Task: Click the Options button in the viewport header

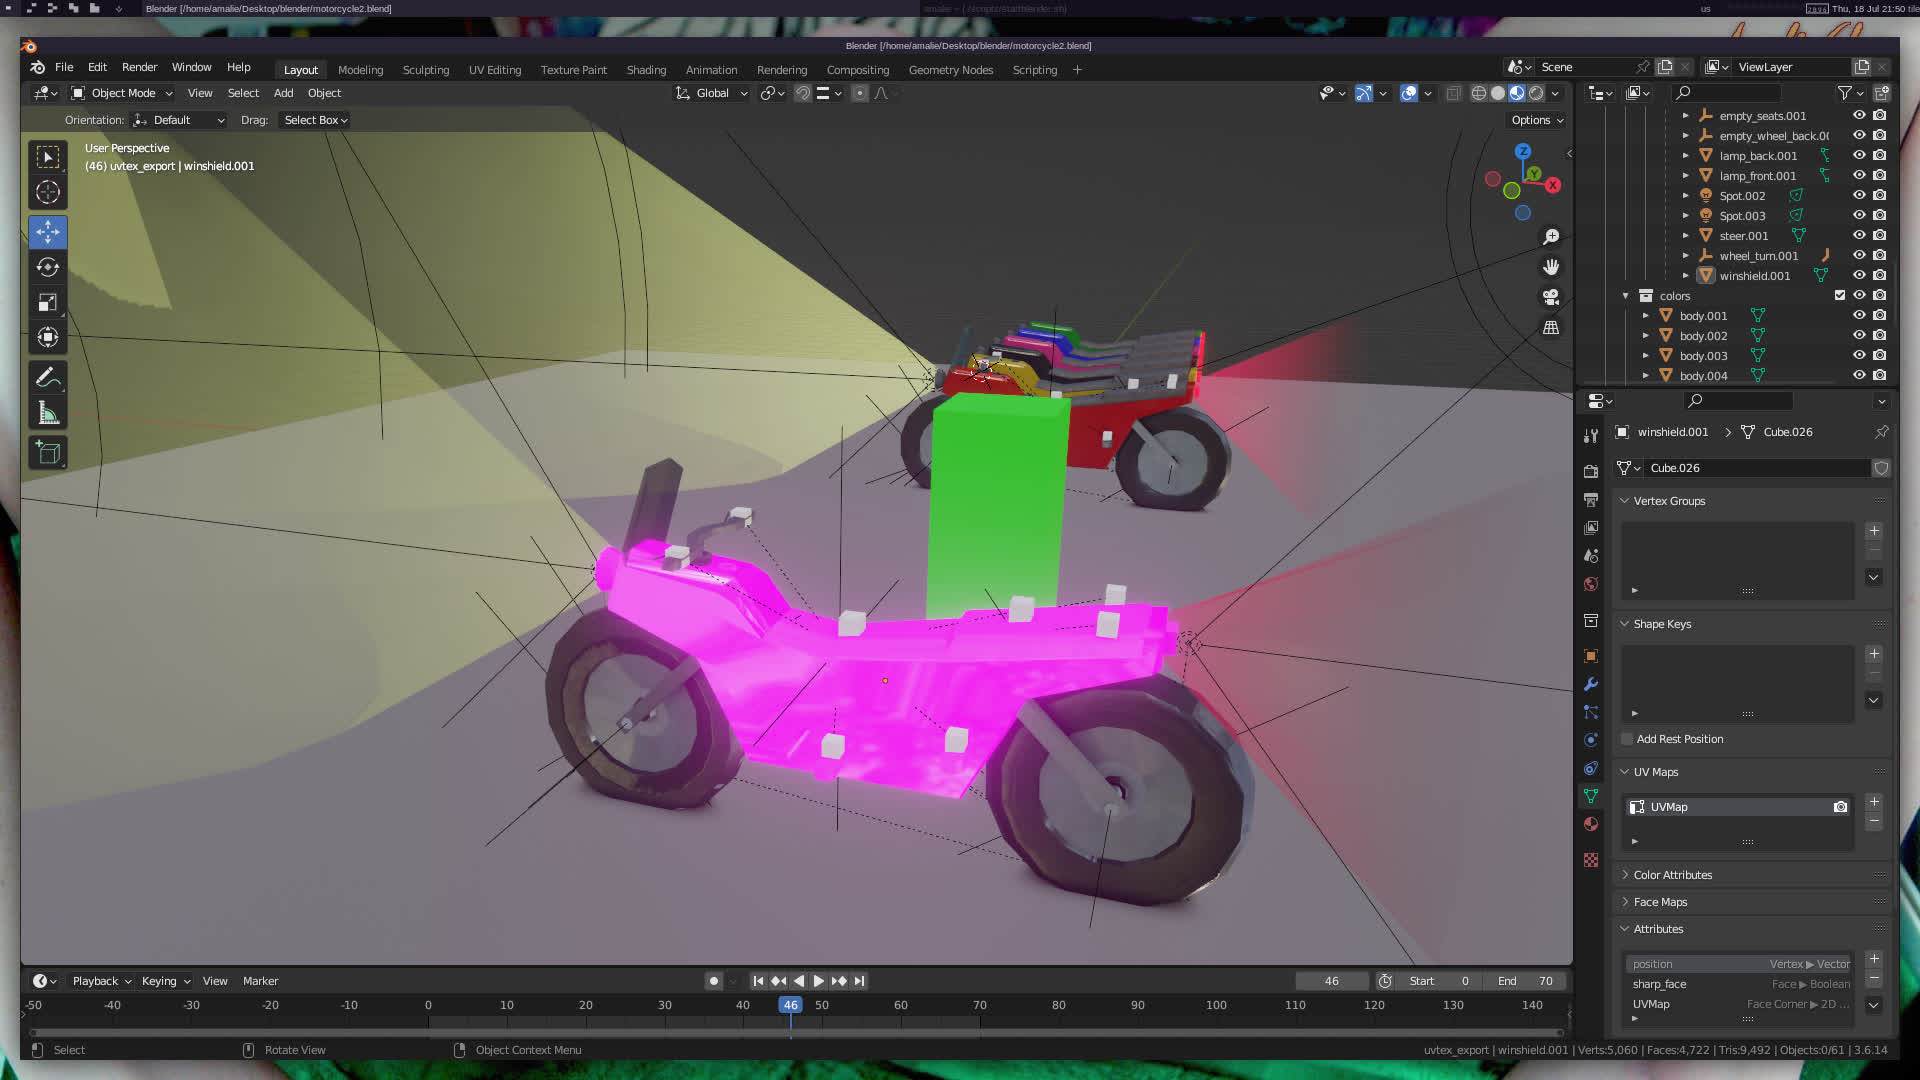Action: [x=1537, y=120]
